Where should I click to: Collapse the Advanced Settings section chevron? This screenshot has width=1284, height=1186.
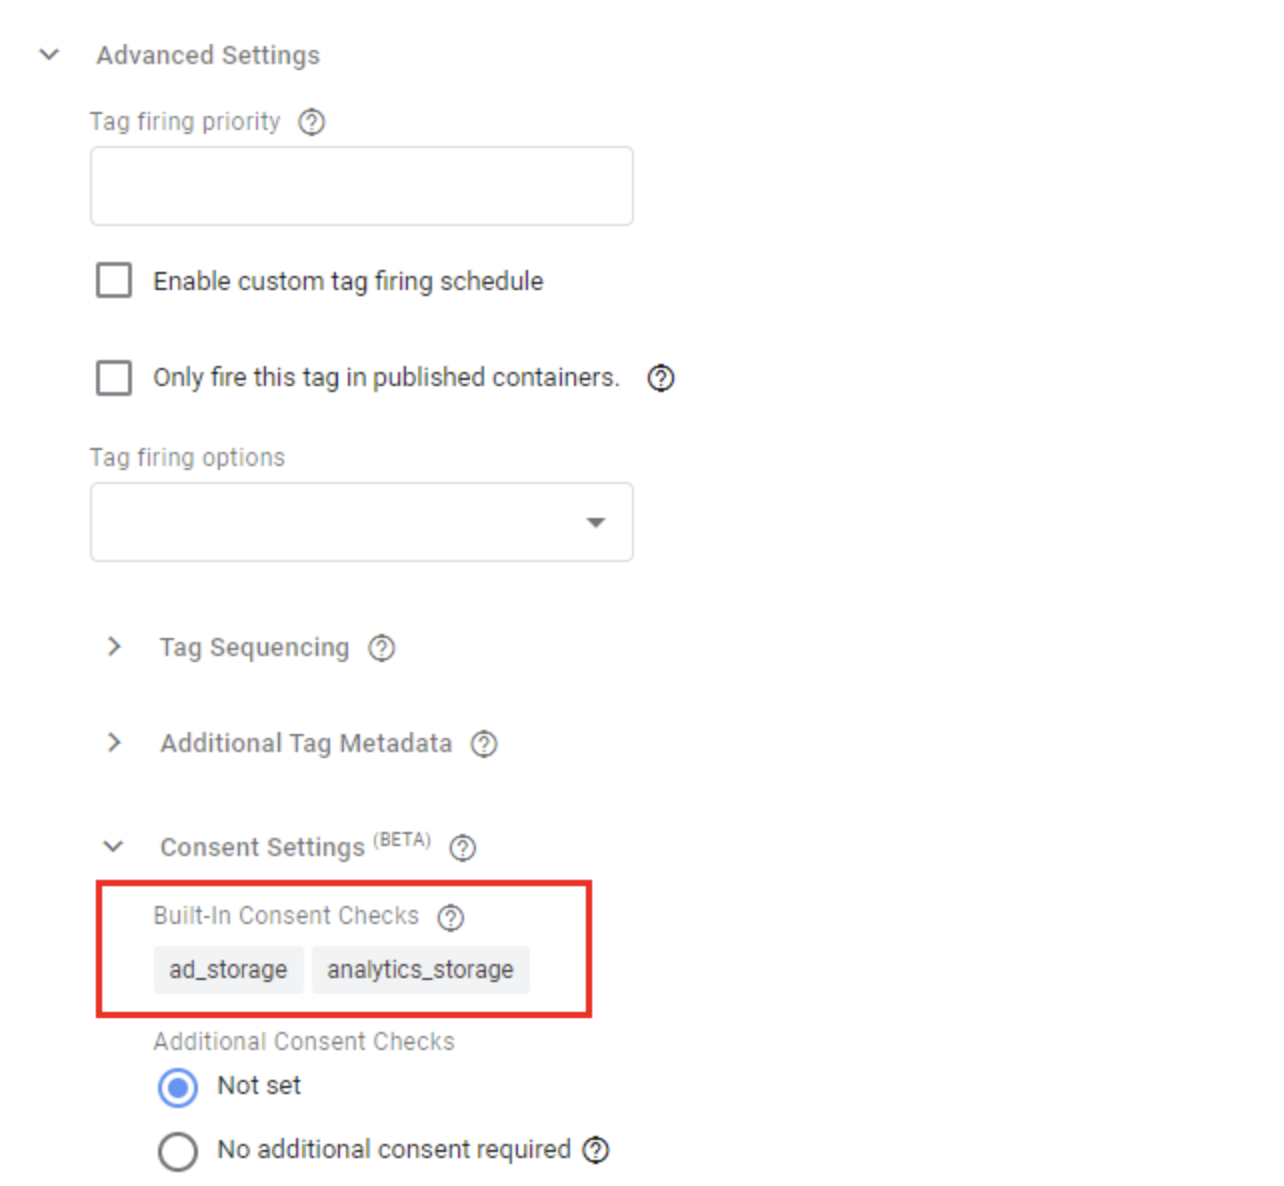[x=48, y=55]
